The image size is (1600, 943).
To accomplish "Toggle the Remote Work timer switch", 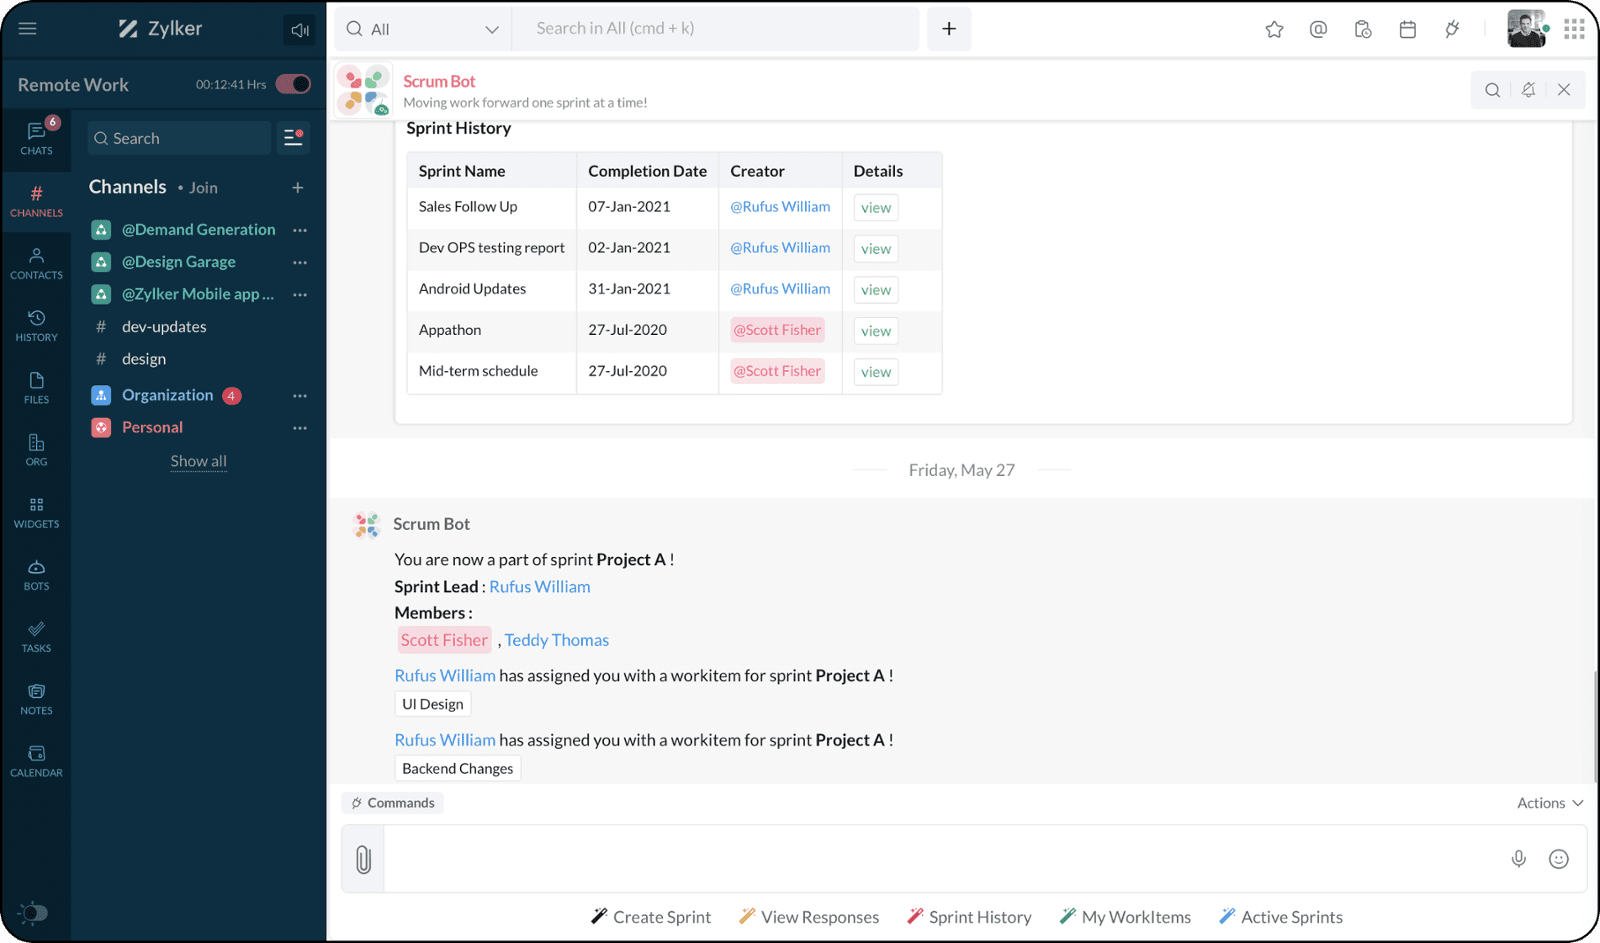I will [x=293, y=84].
